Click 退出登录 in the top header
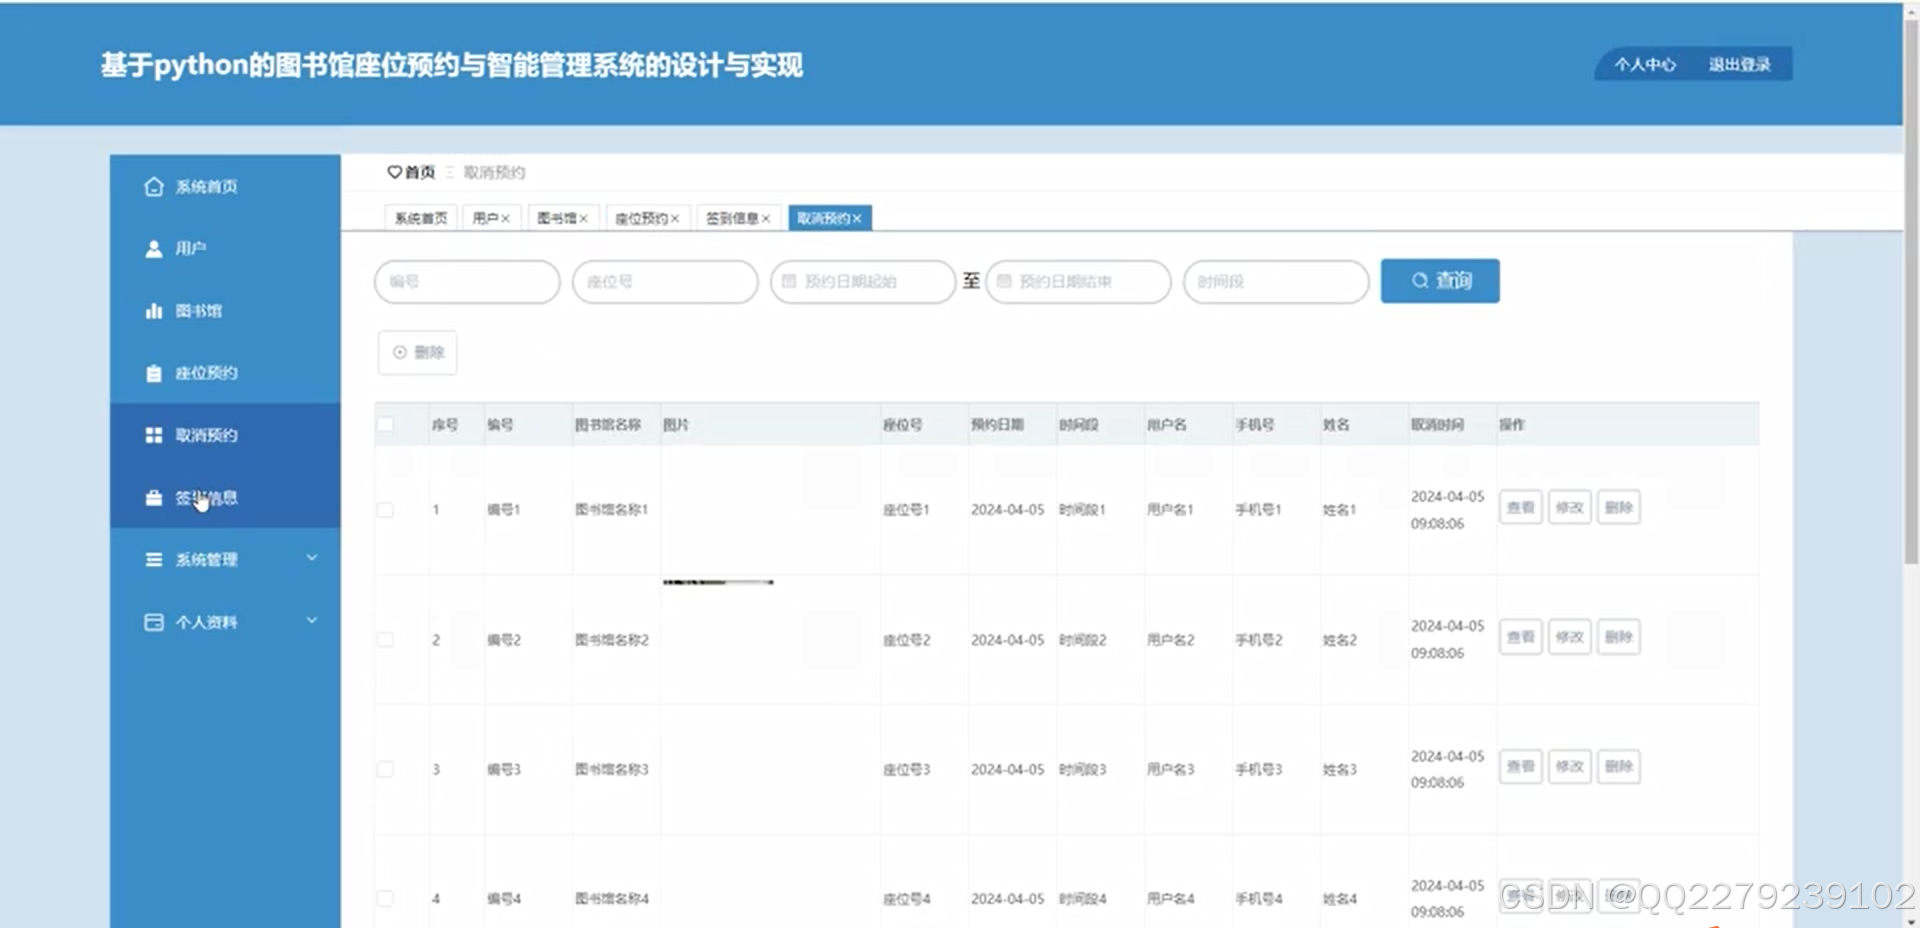The height and width of the screenshot is (928, 1920). coord(1739,65)
